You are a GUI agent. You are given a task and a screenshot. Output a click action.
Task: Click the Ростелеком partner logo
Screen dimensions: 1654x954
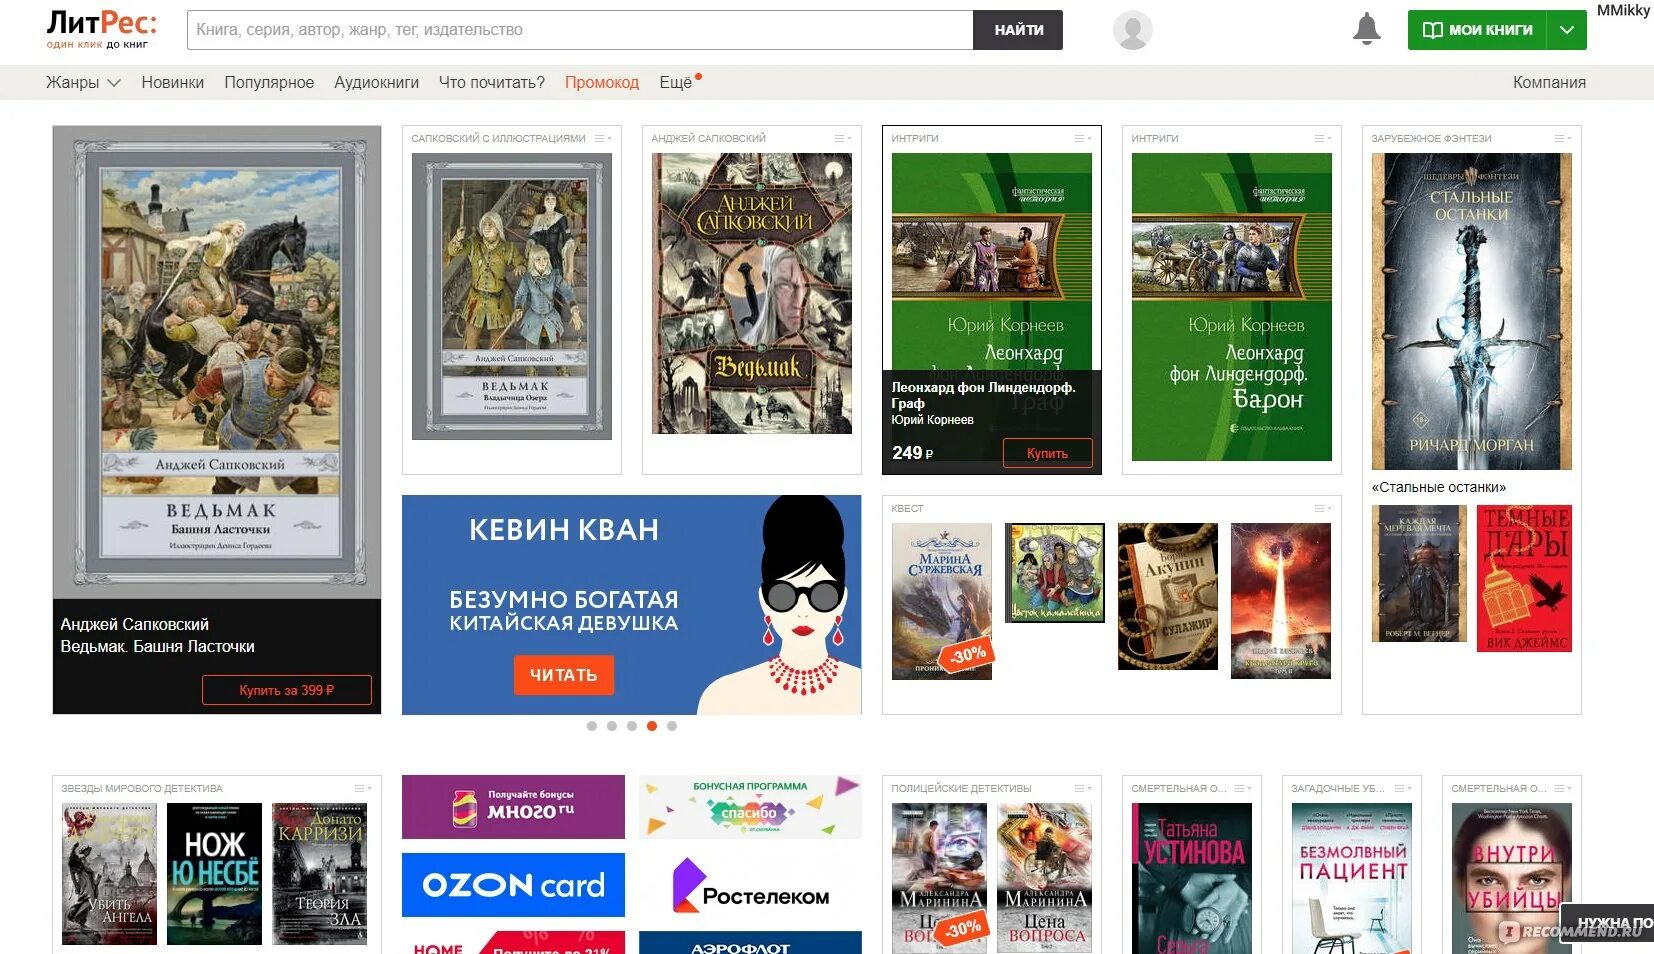750,885
